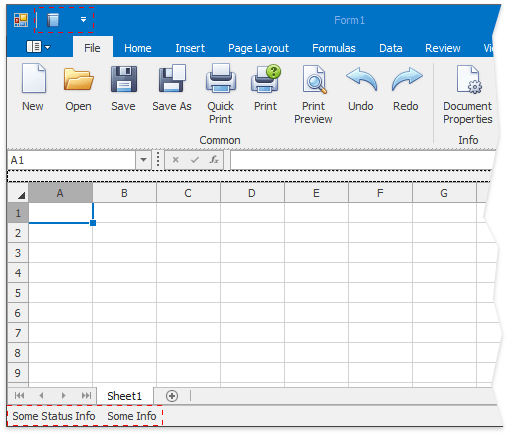Add a new sheet with plus button
This screenshot has height=435, width=510.
coord(172,396)
